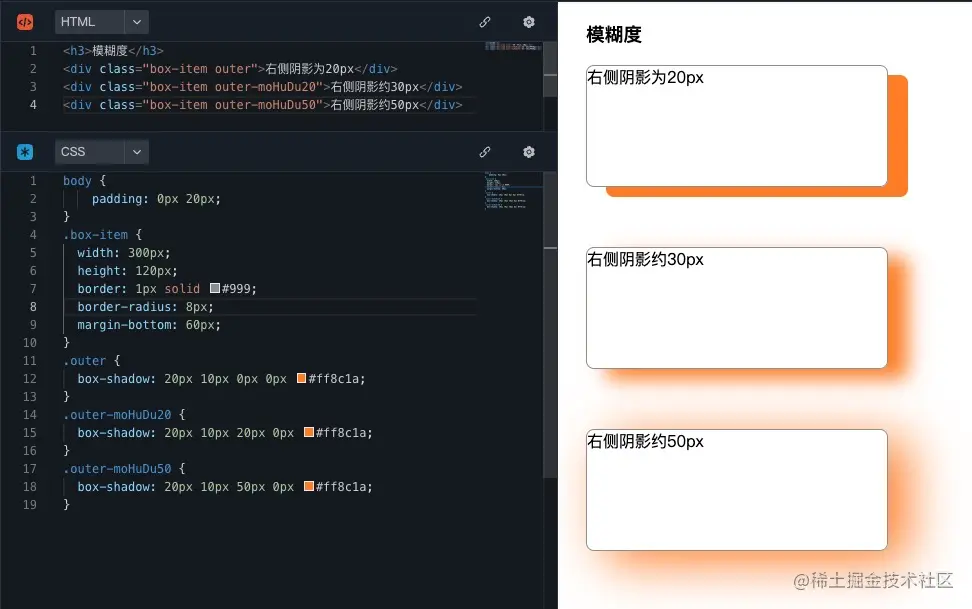Click the HTML language label
Screen dimensions: 972x609
click(x=78, y=22)
